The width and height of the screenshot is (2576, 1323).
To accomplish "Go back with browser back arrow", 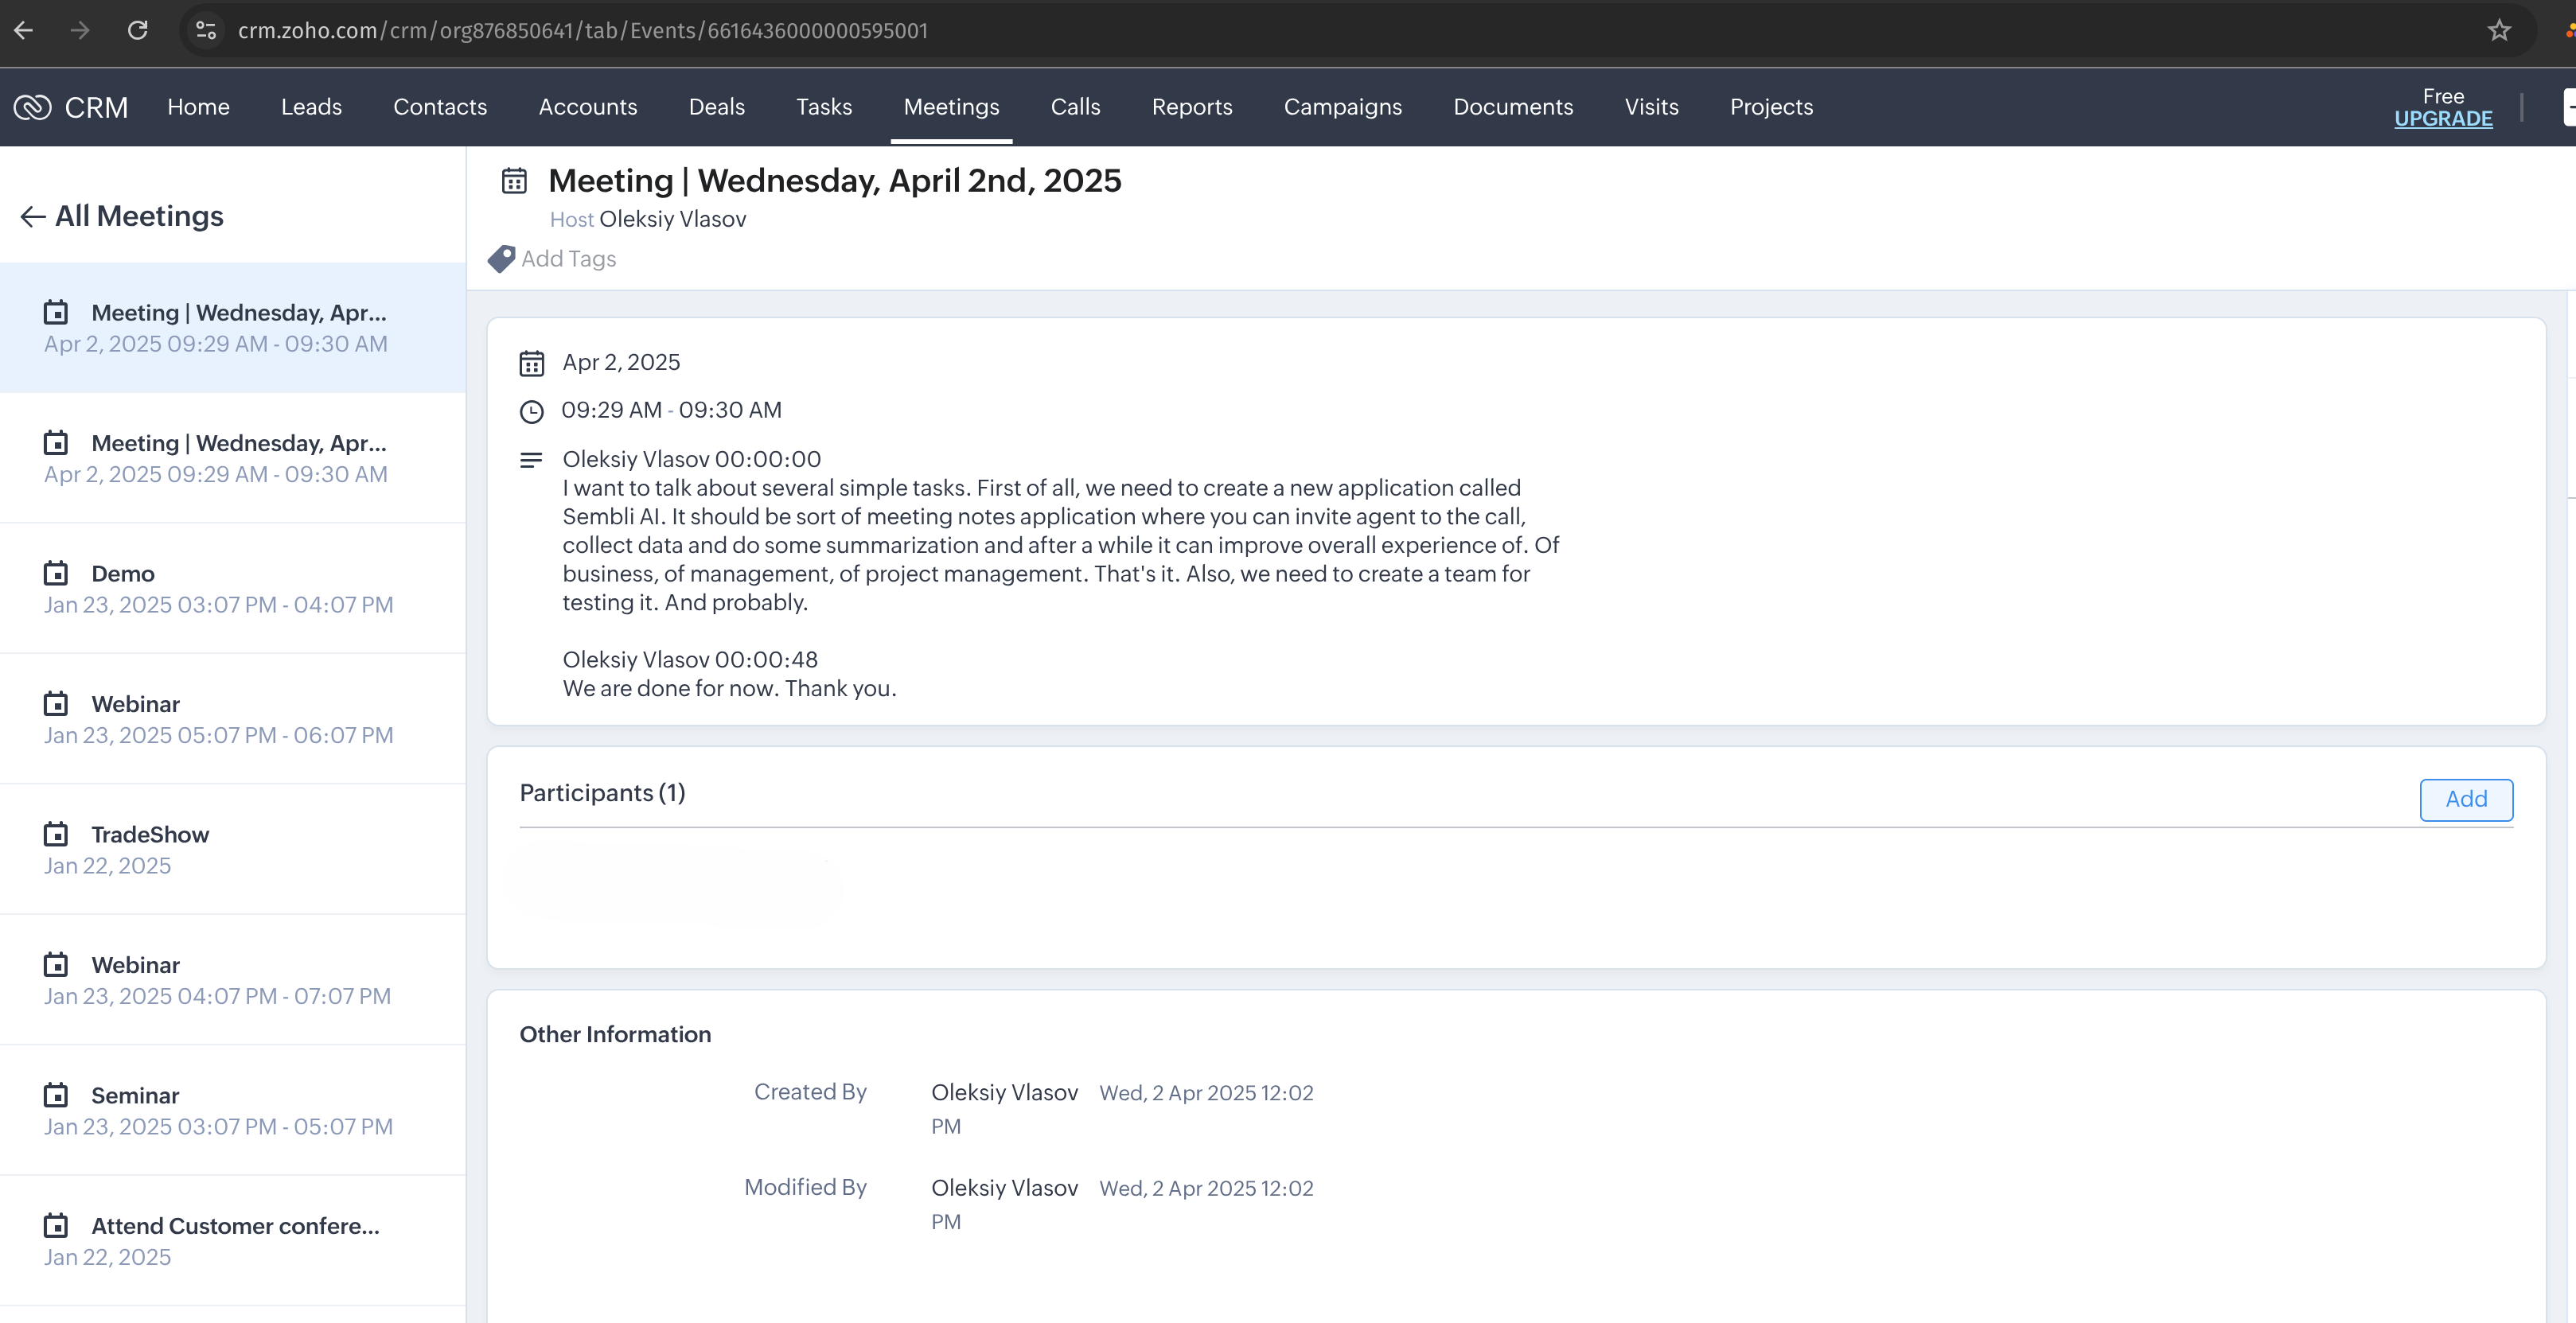I will 24,31.
